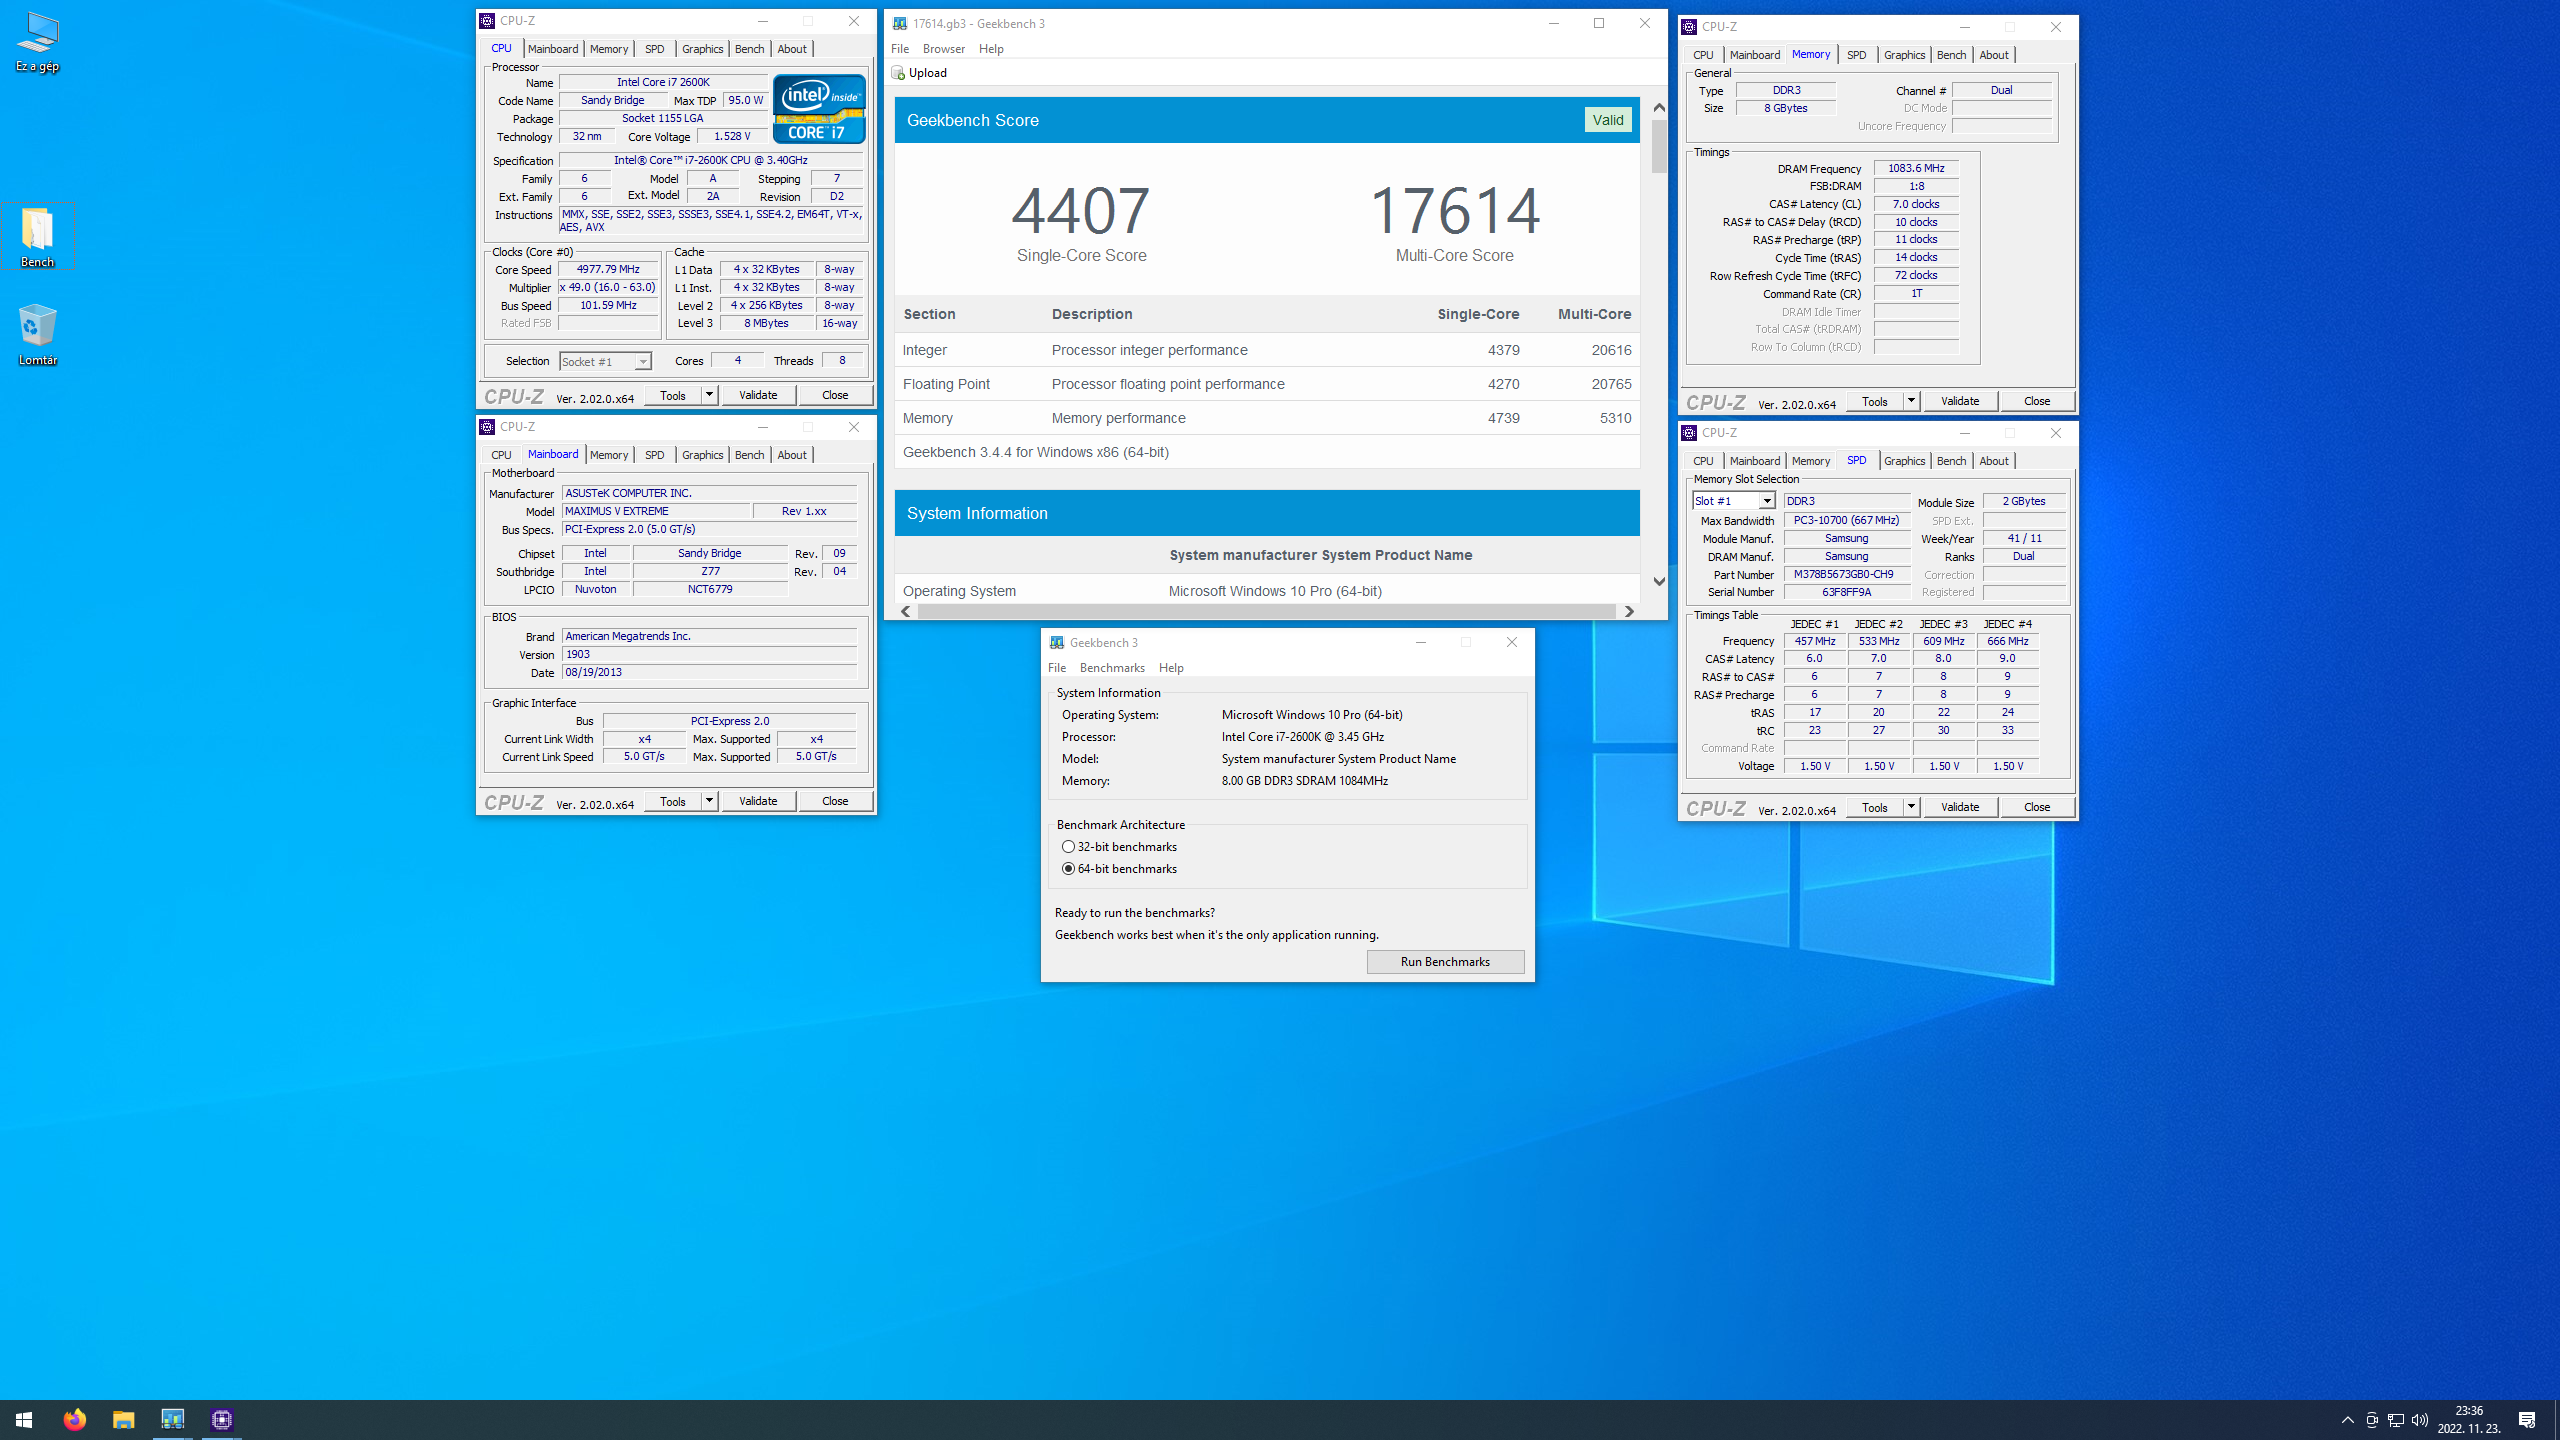Open the network status tray icon
The width and height of the screenshot is (2560, 1440).
[x=2396, y=1419]
